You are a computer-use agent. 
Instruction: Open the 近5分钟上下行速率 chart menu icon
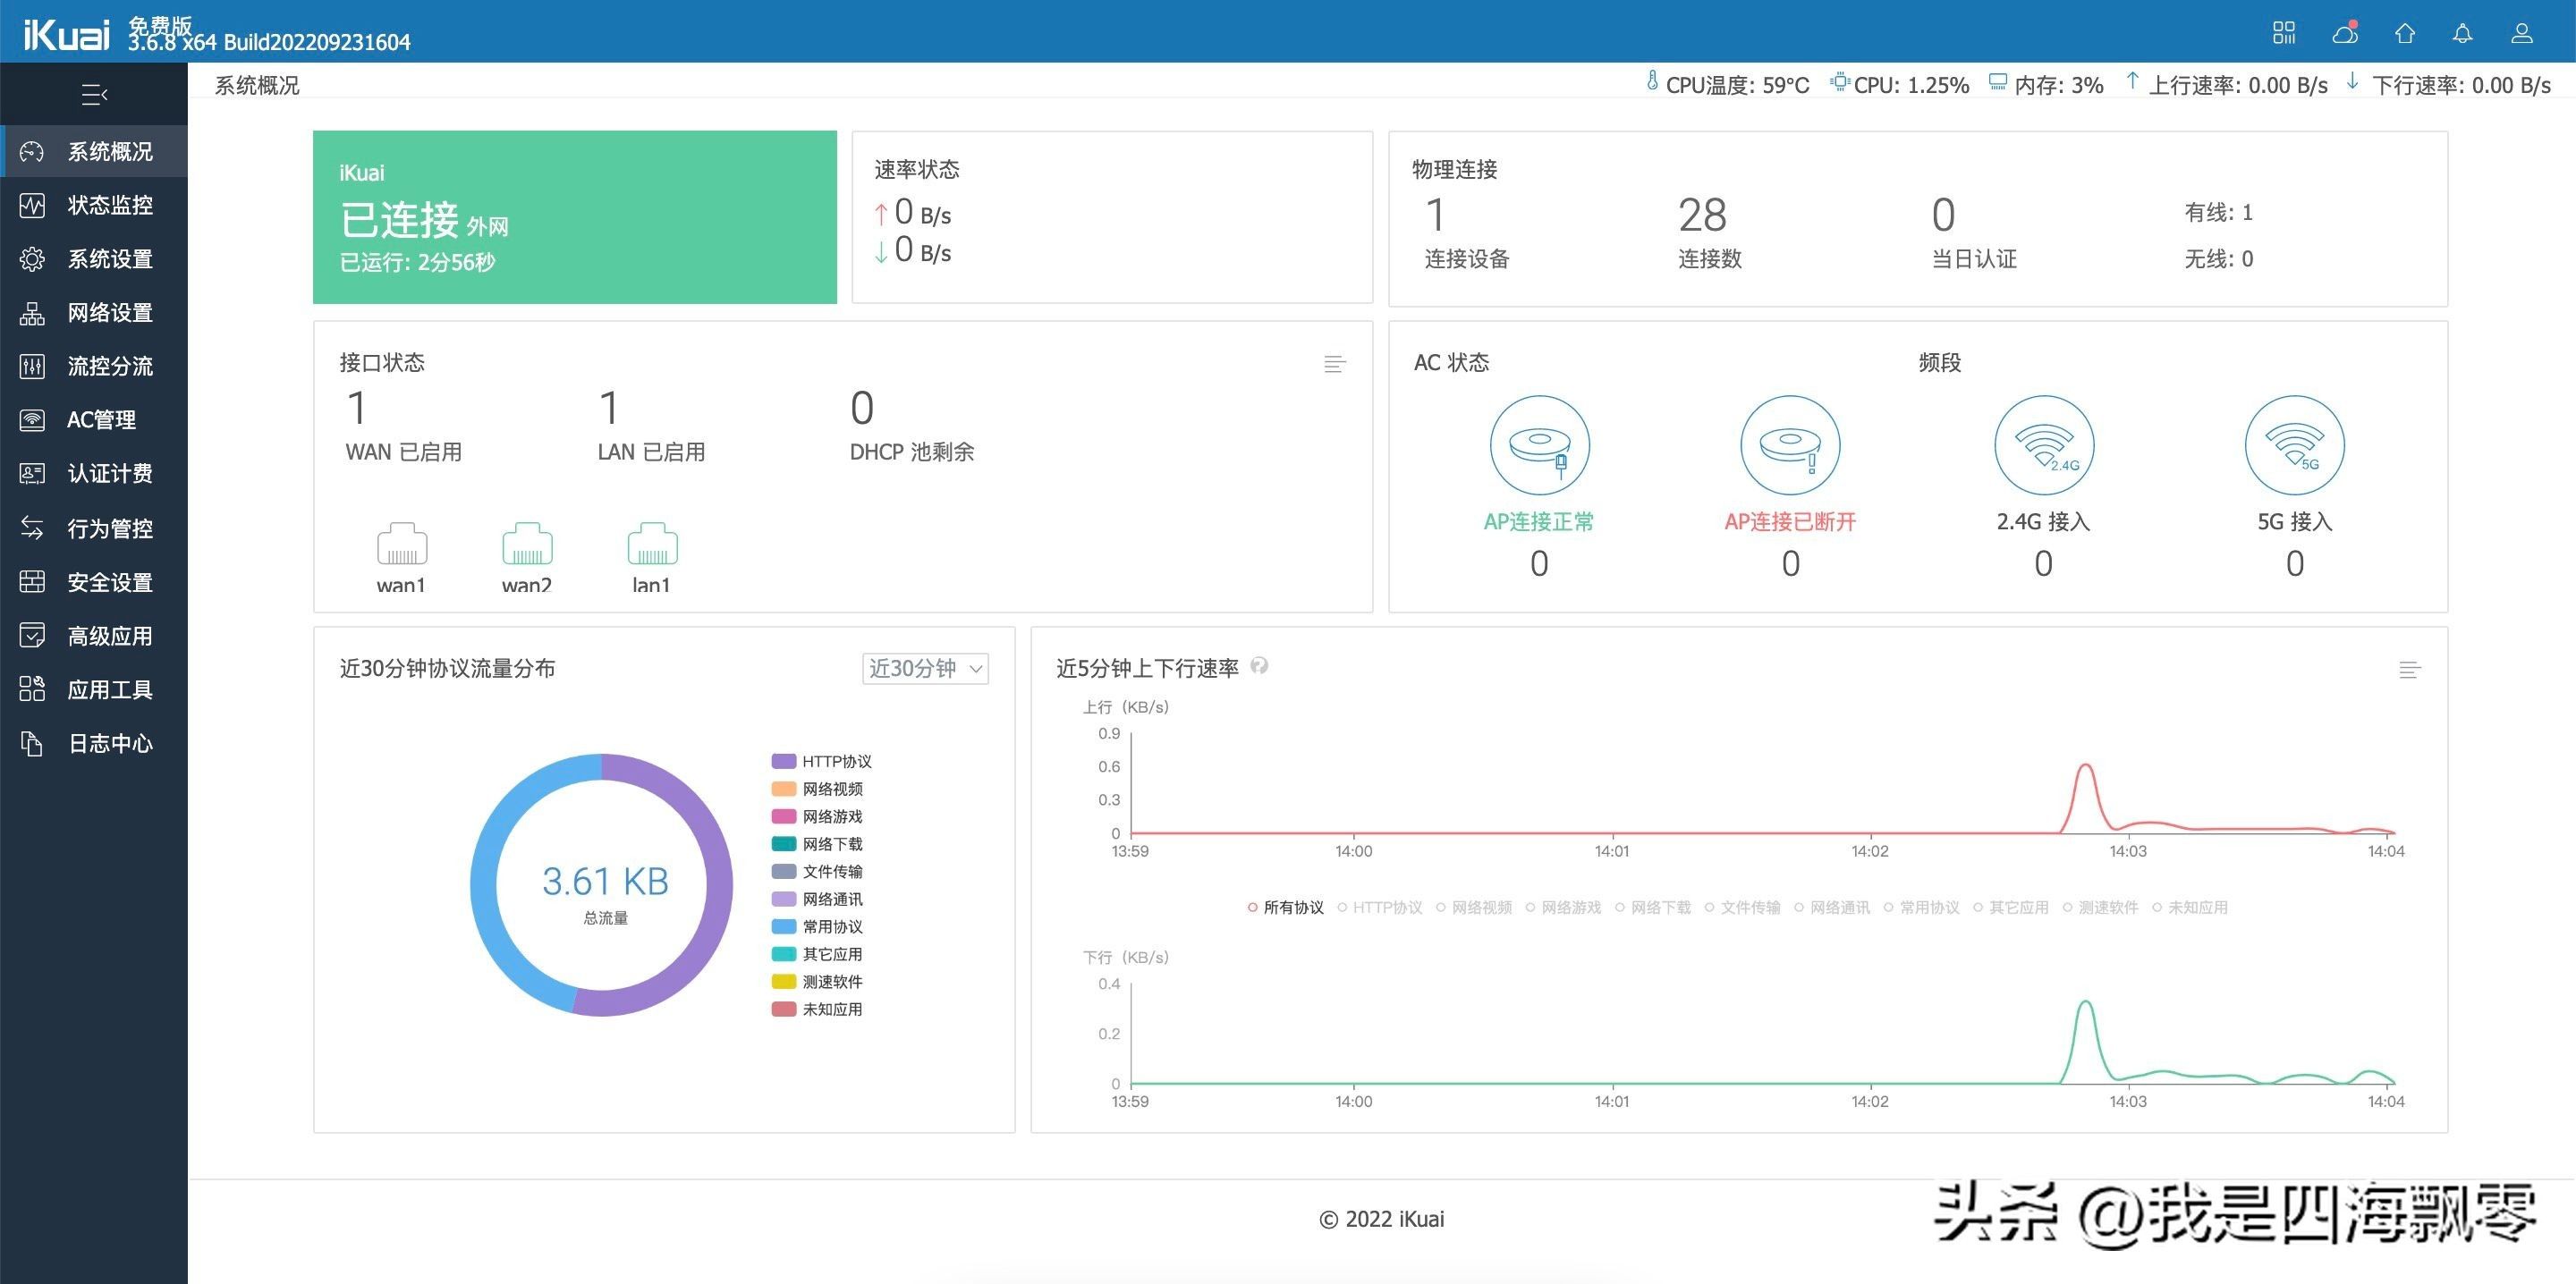coord(2410,670)
